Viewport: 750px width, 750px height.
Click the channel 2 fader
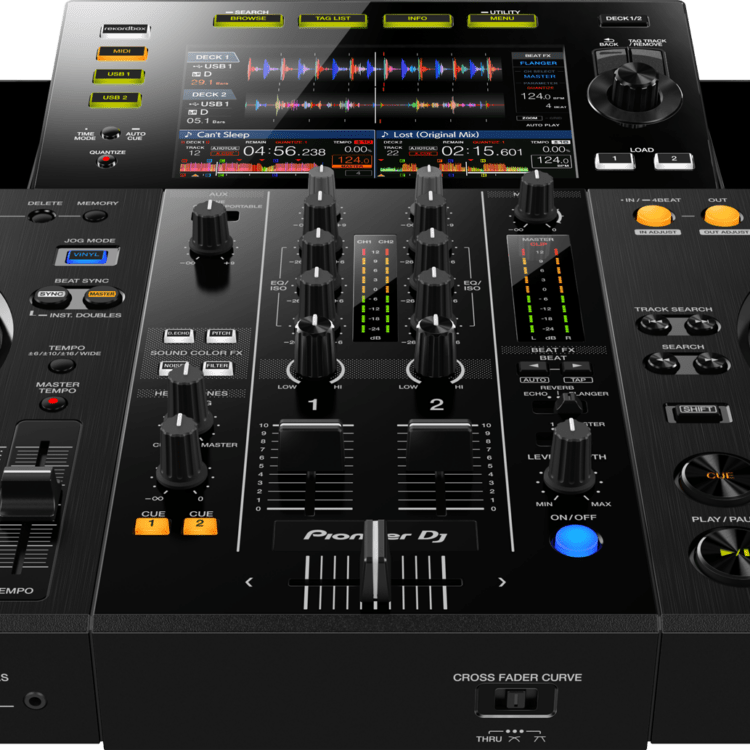tap(440, 447)
